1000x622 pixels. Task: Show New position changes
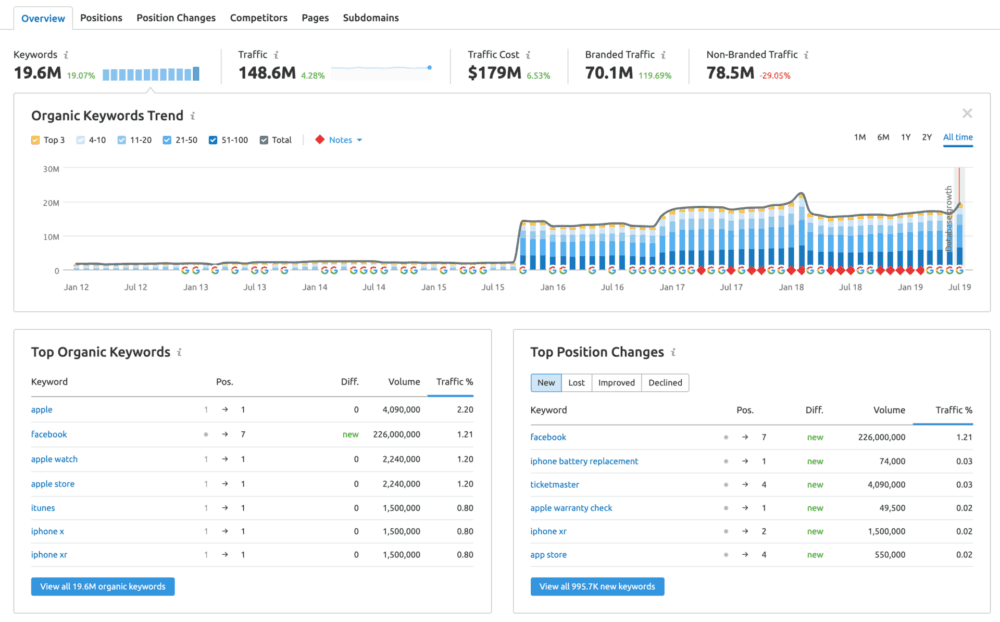pyautogui.click(x=546, y=383)
